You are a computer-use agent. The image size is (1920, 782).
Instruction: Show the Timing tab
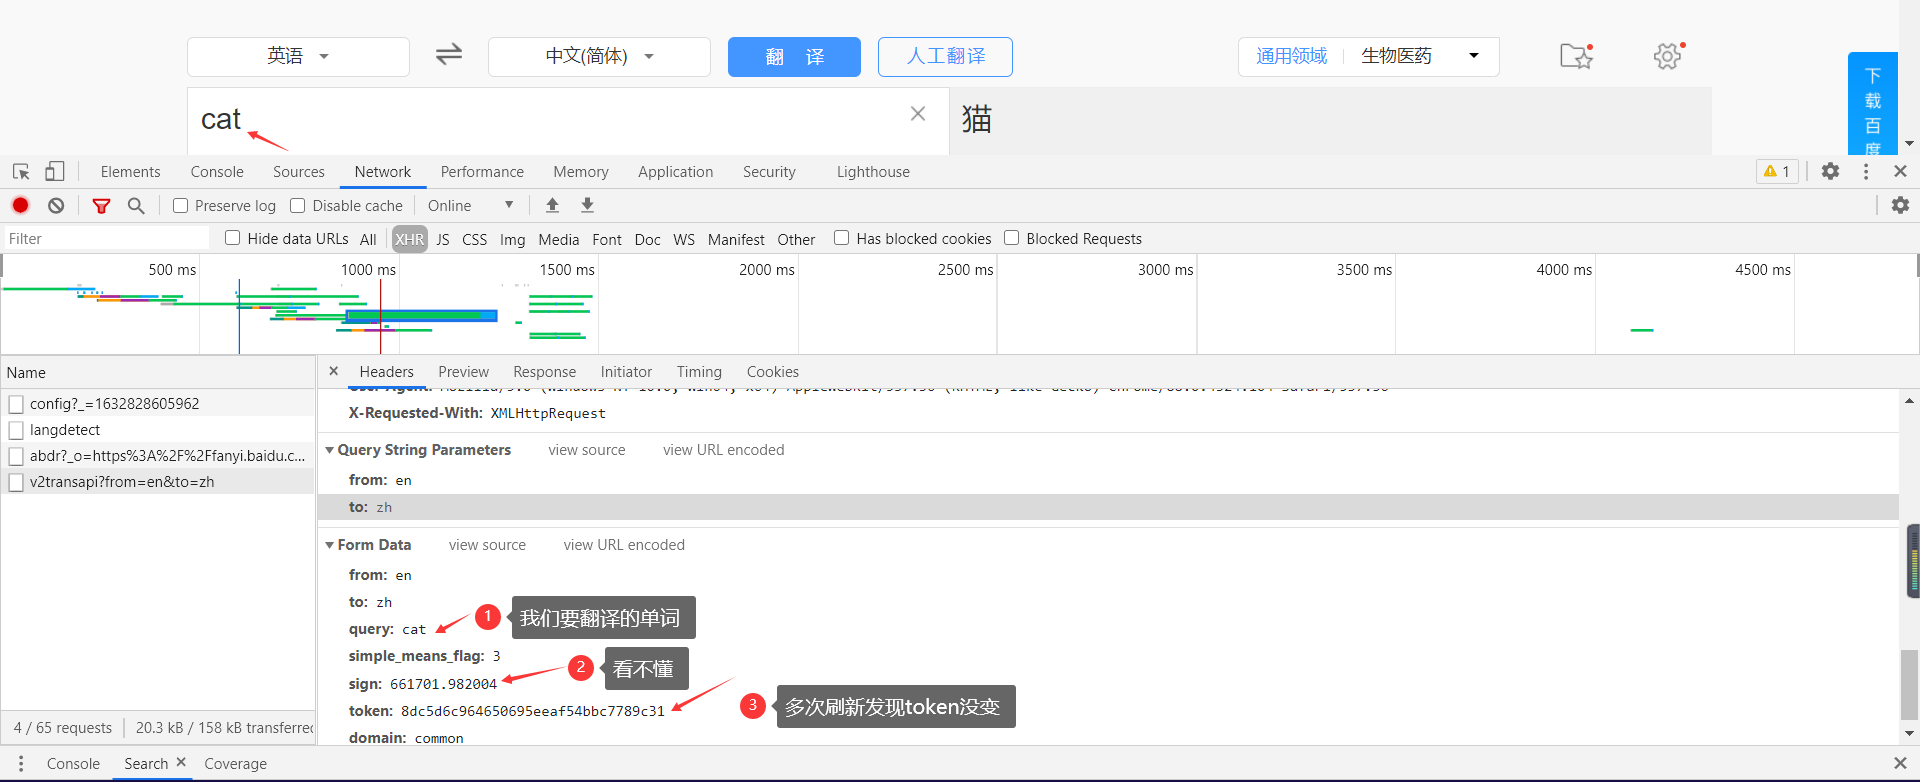699,372
